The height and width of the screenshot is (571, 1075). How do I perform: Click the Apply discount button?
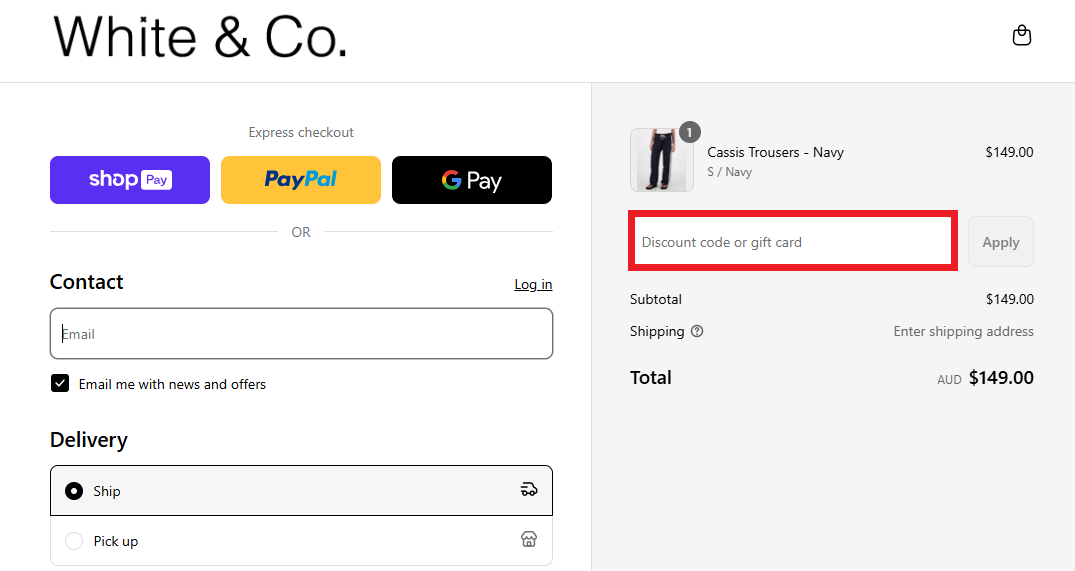click(x=1001, y=242)
